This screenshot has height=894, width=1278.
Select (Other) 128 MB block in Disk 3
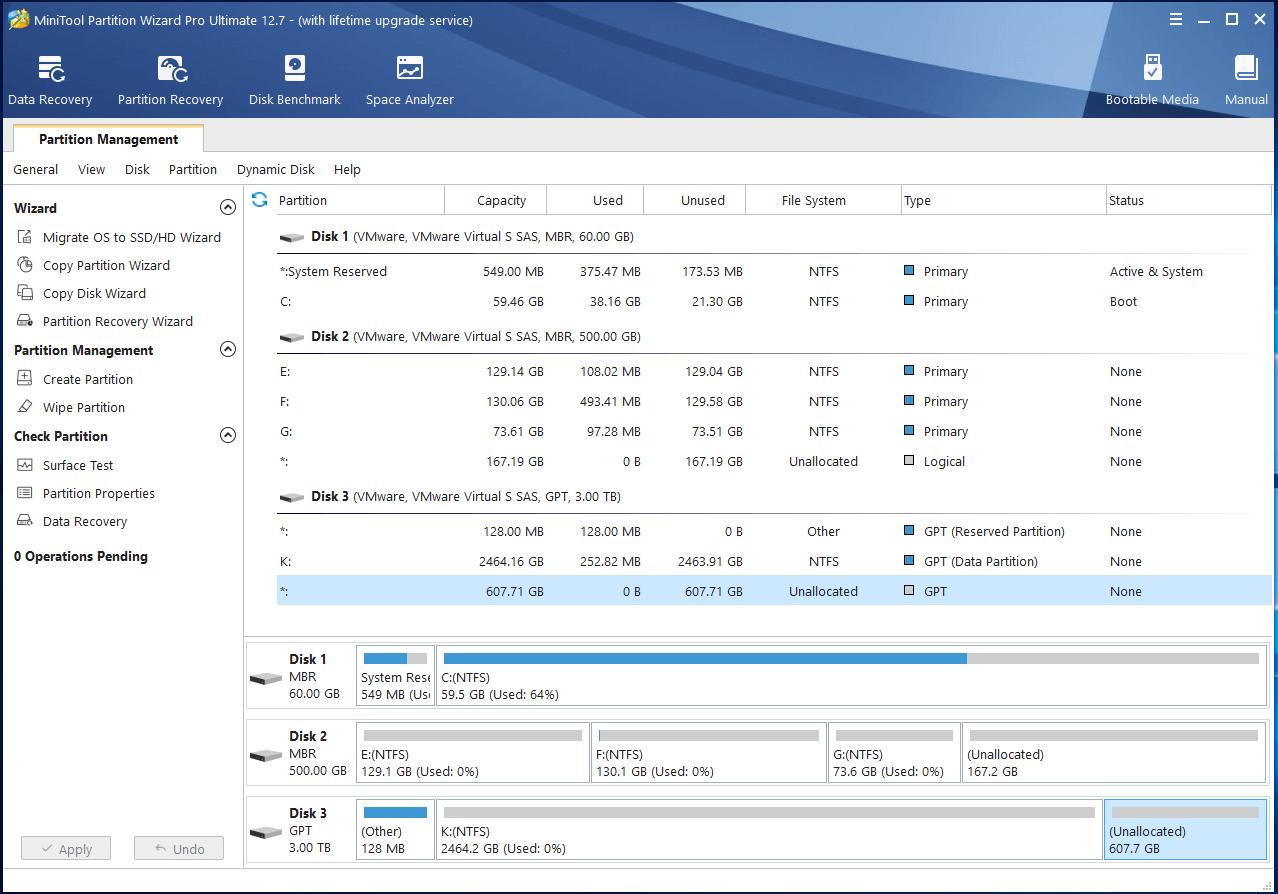[x=395, y=830]
